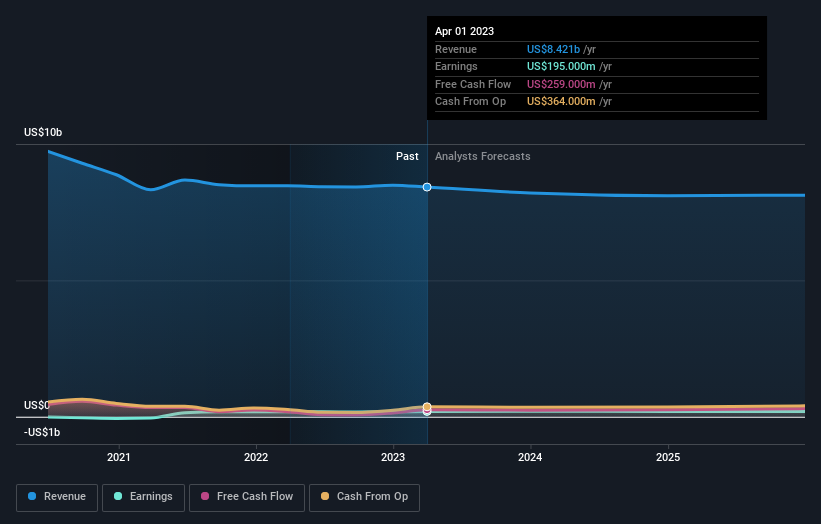Click the 2022 x-axis label
This screenshot has height=524, width=821.
256,457
